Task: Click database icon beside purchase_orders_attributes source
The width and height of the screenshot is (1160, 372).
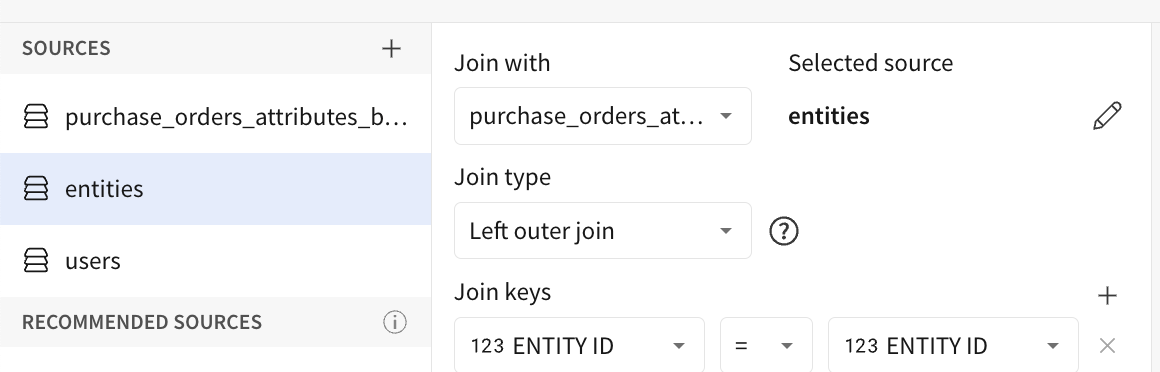Action: click(36, 117)
